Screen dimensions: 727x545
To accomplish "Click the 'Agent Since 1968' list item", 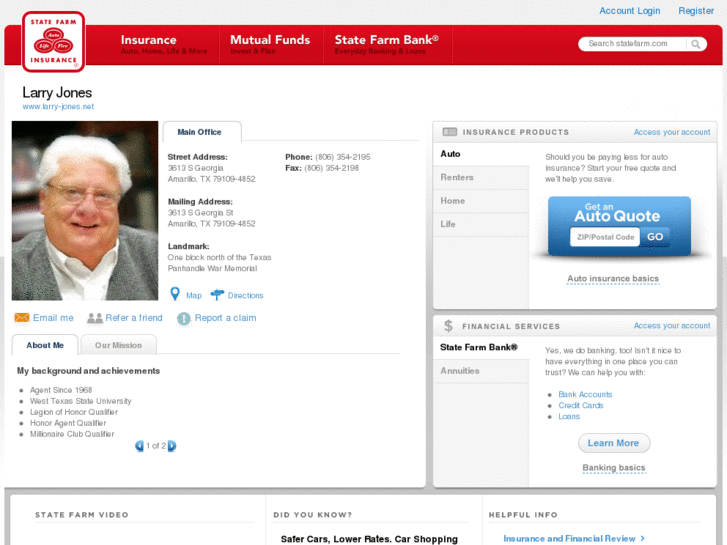I will click(61, 390).
